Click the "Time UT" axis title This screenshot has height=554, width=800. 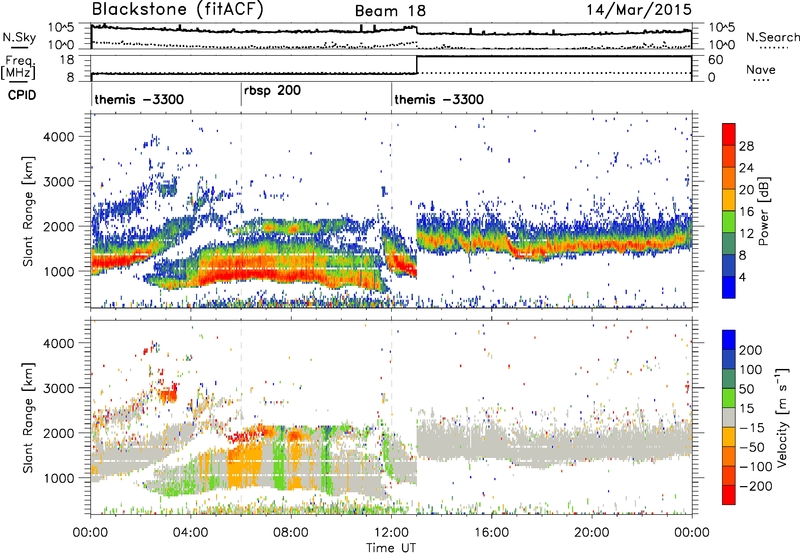391,548
